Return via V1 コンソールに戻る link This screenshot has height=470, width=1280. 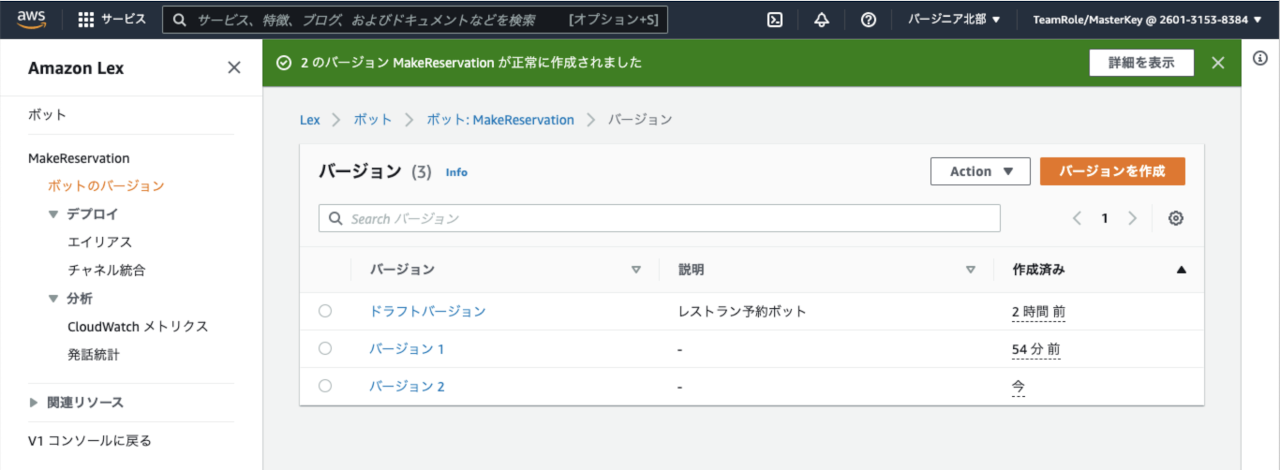pos(90,440)
